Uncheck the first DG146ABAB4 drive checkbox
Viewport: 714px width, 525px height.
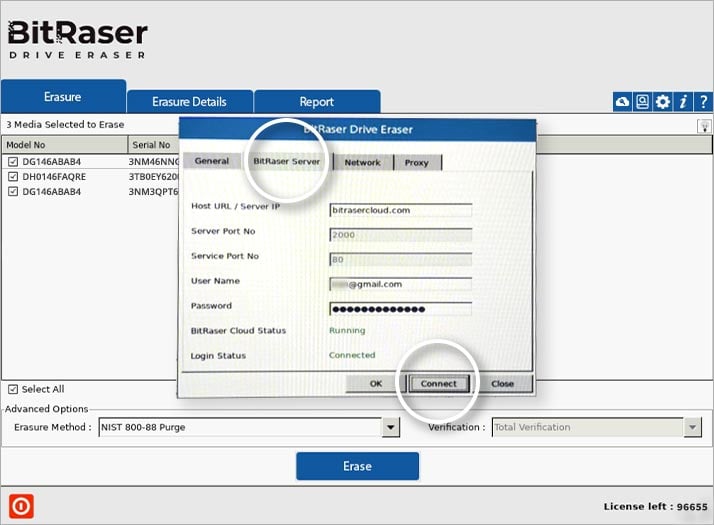(x=13, y=162)
